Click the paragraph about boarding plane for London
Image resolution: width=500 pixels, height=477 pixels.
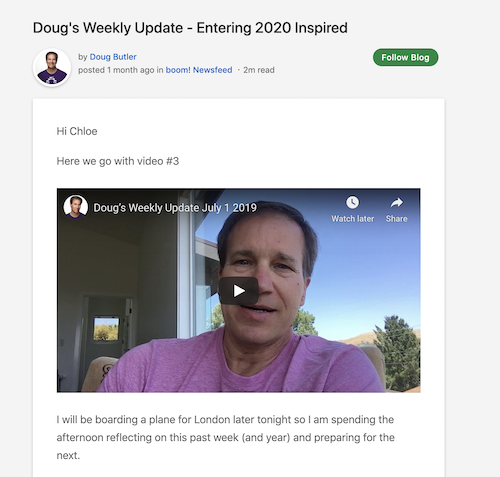click(225, 437)
